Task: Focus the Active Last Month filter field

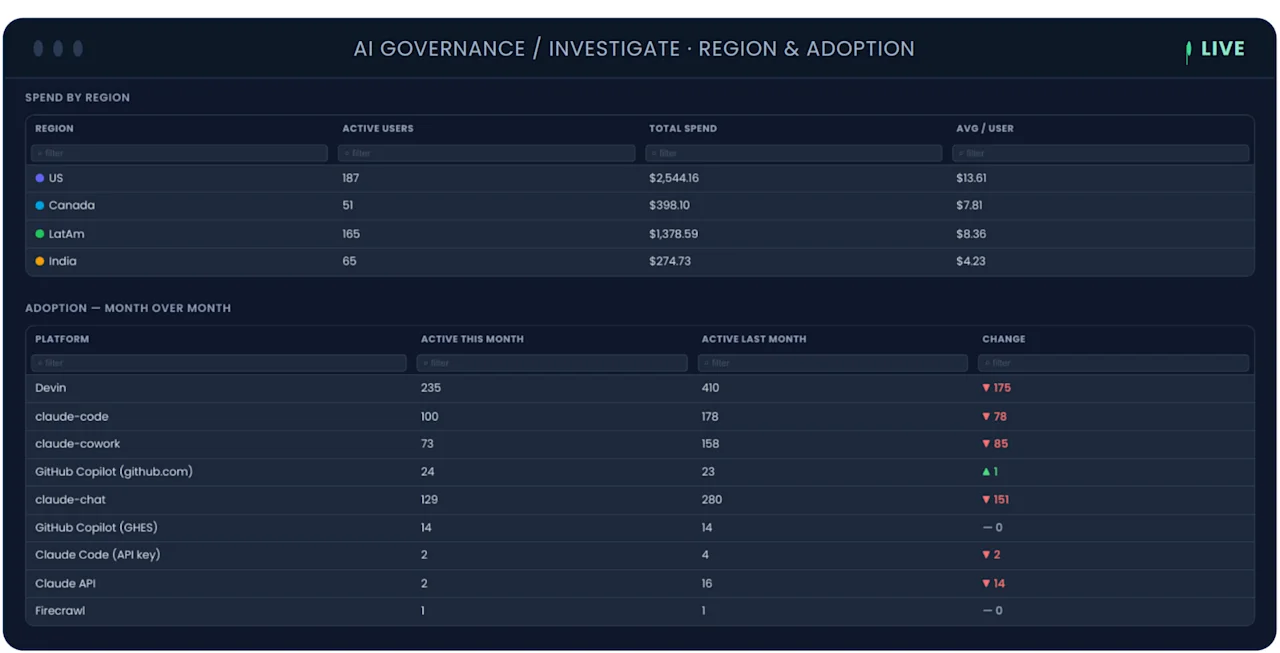Action: tap(833, 363)
